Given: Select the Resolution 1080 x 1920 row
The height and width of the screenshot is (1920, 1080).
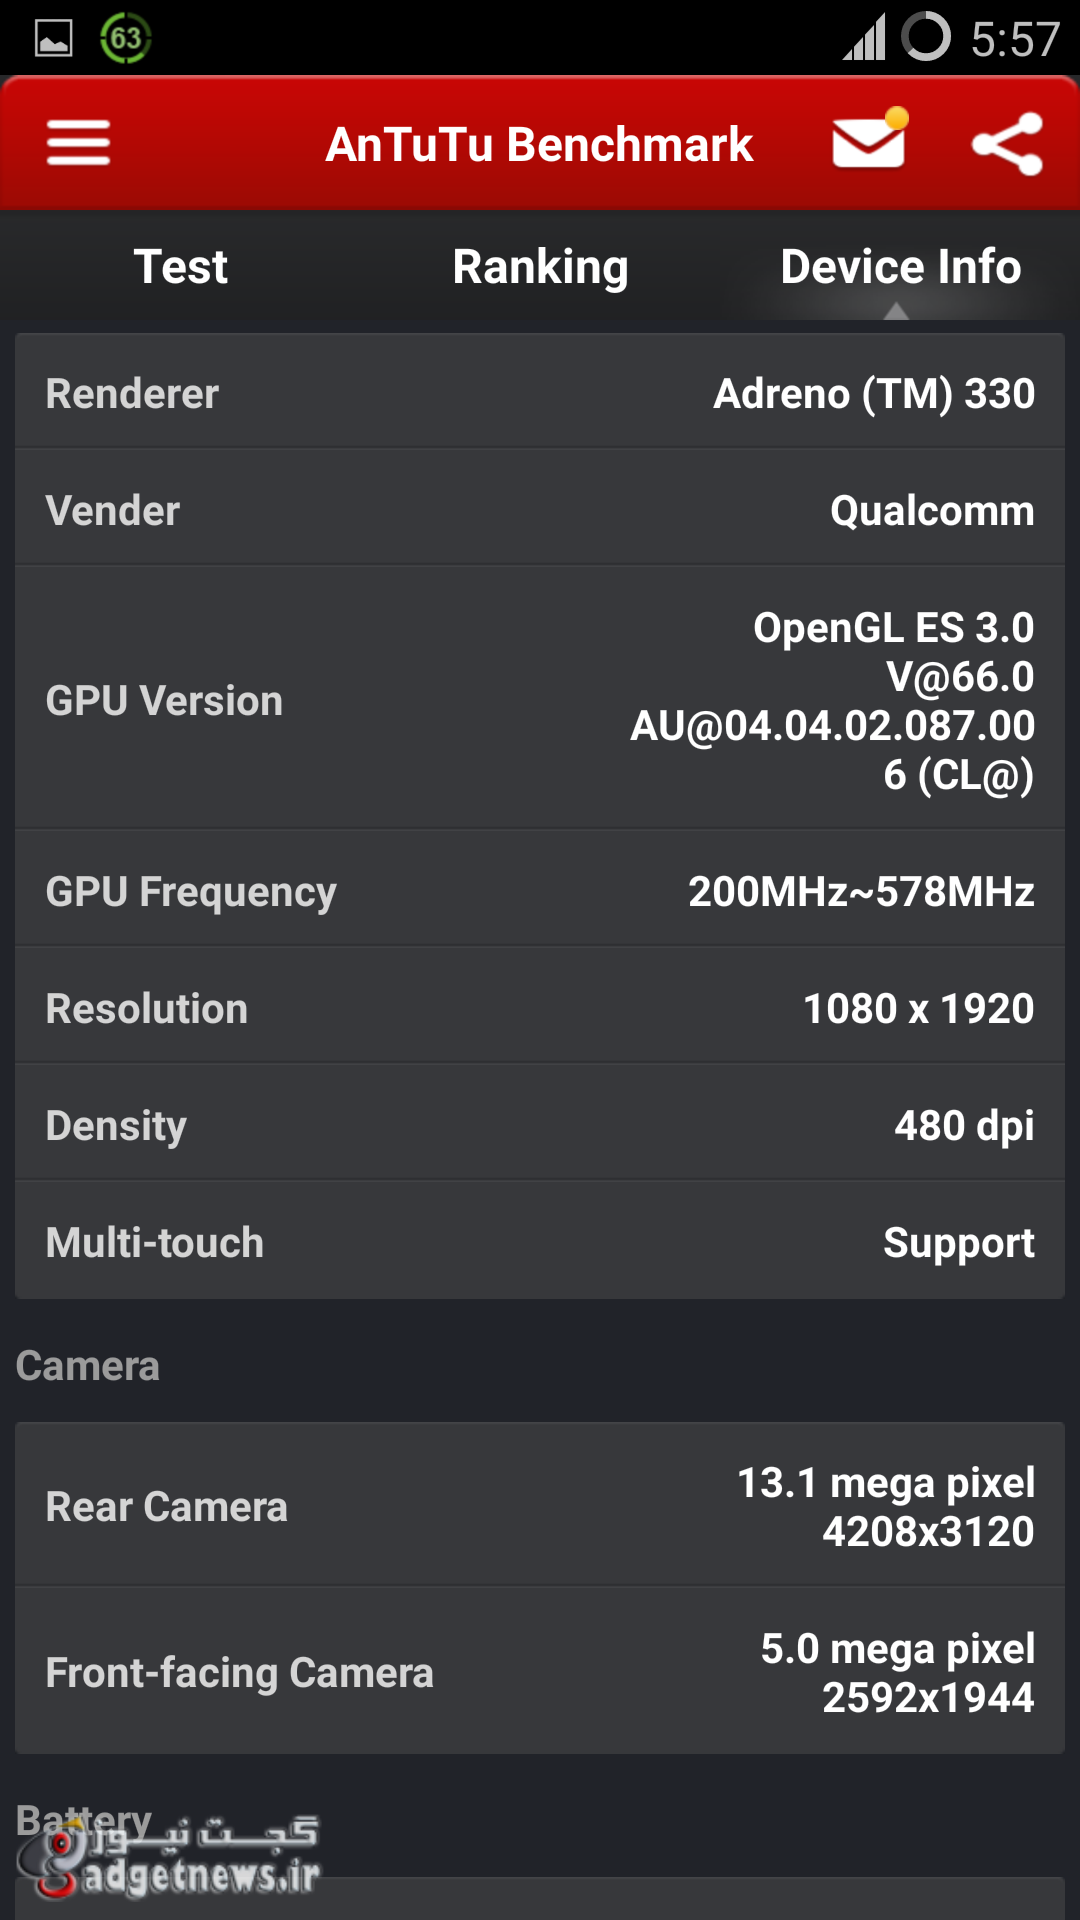Looking at the screenshot, I should point(540,1008).
